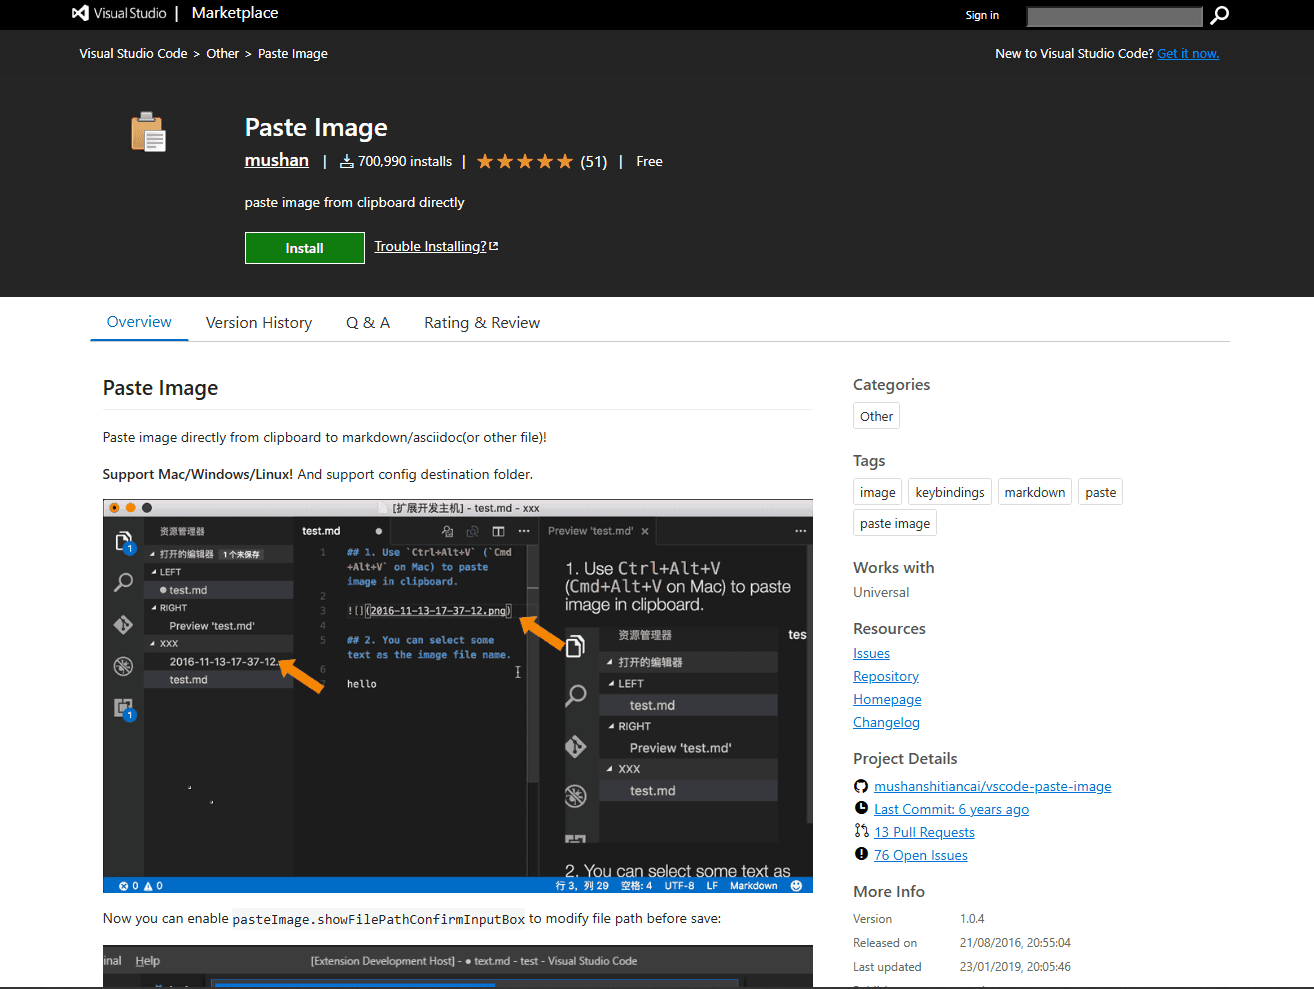Click the 'pasteImage.showFilePathConfirmInputBox' setting name
Image resolution: width=1314 pixels, height=989 pixels.
click(x=379, y=919)
